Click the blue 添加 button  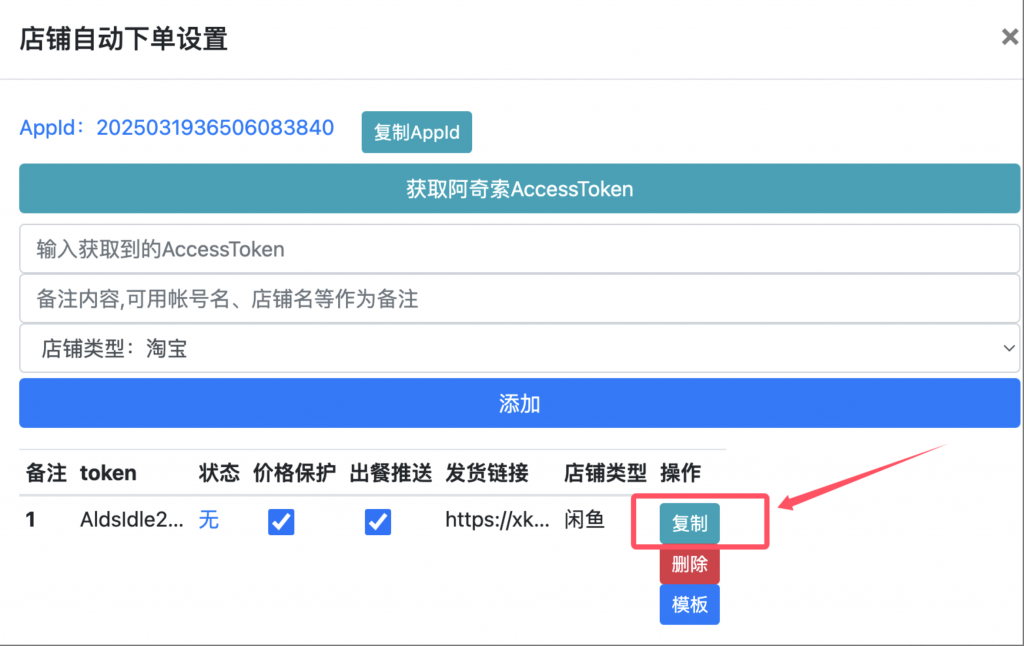point(519,403)
